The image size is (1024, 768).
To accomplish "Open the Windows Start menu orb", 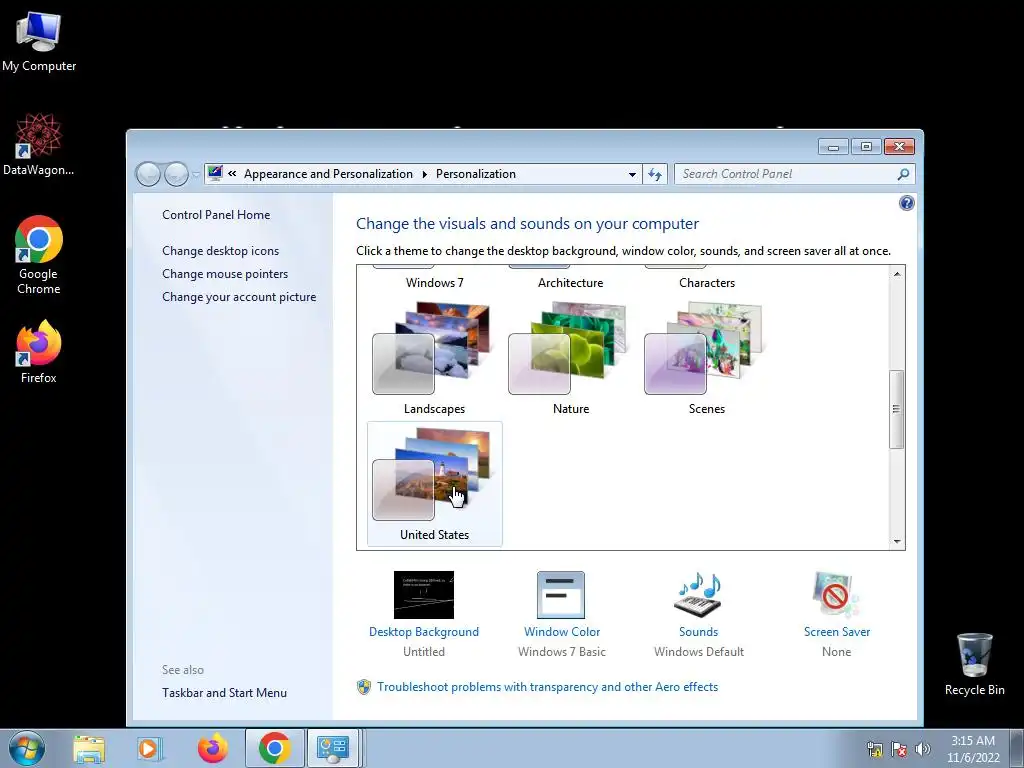I will [x=27, y=748].
